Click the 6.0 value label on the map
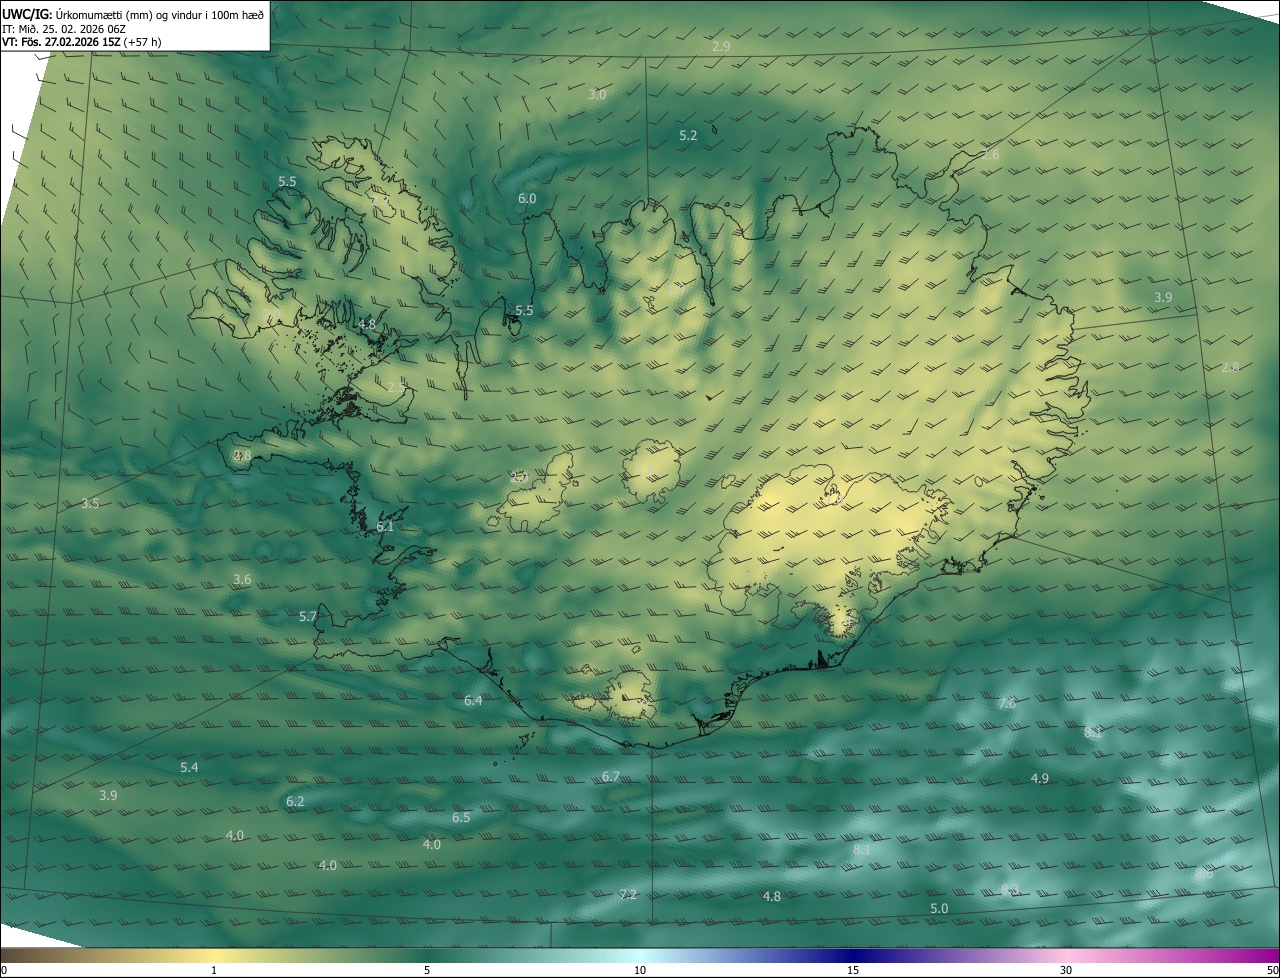 pos(527,199)
